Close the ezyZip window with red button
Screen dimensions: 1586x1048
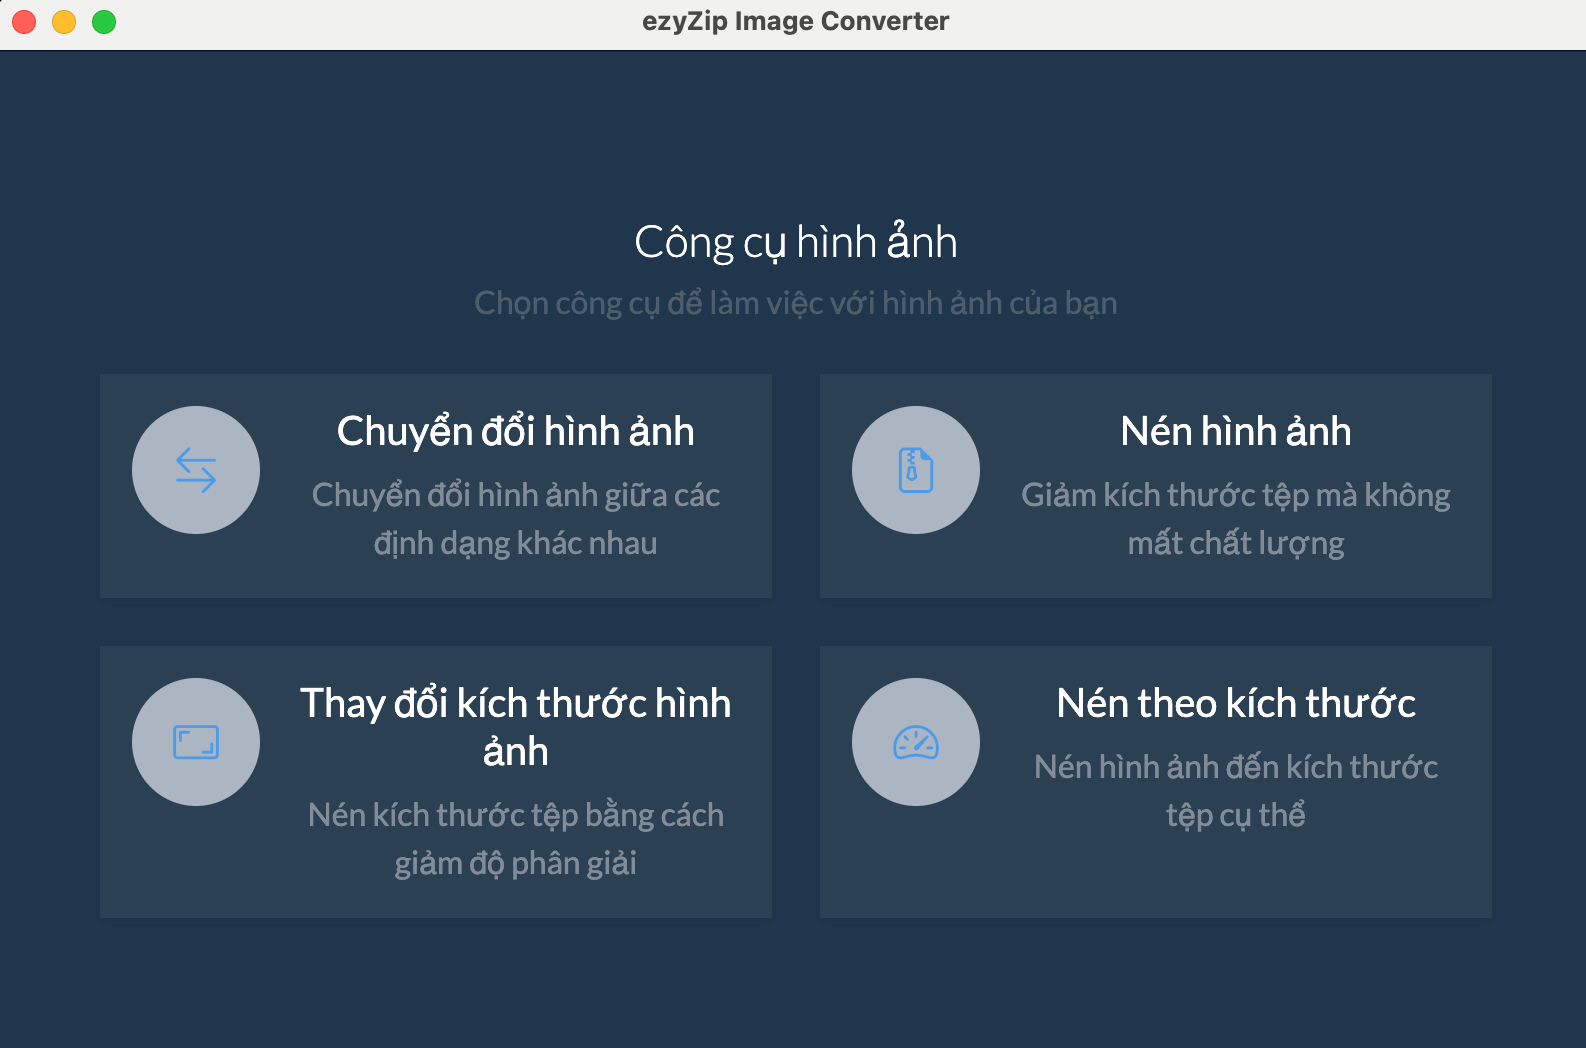tap(24, 22)
